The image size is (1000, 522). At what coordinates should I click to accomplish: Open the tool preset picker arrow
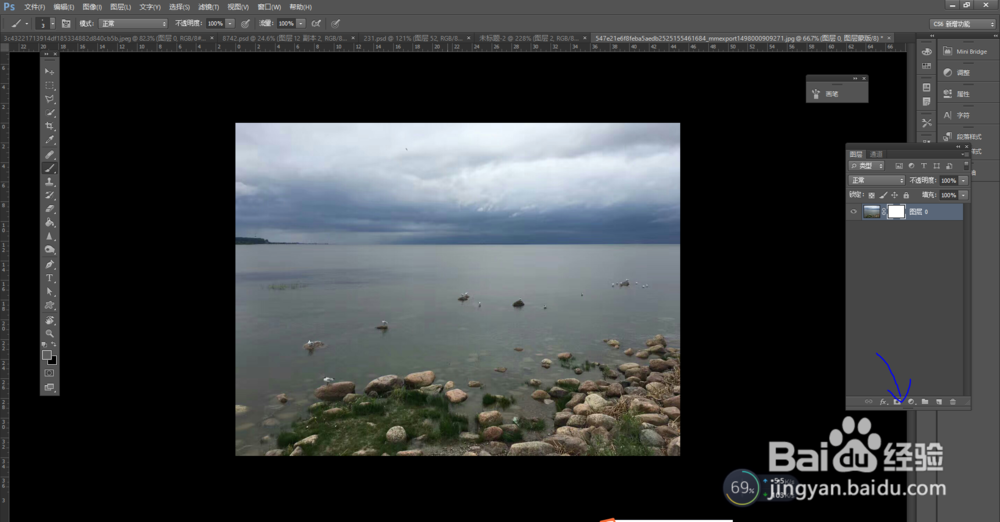(x=27, y=24)
